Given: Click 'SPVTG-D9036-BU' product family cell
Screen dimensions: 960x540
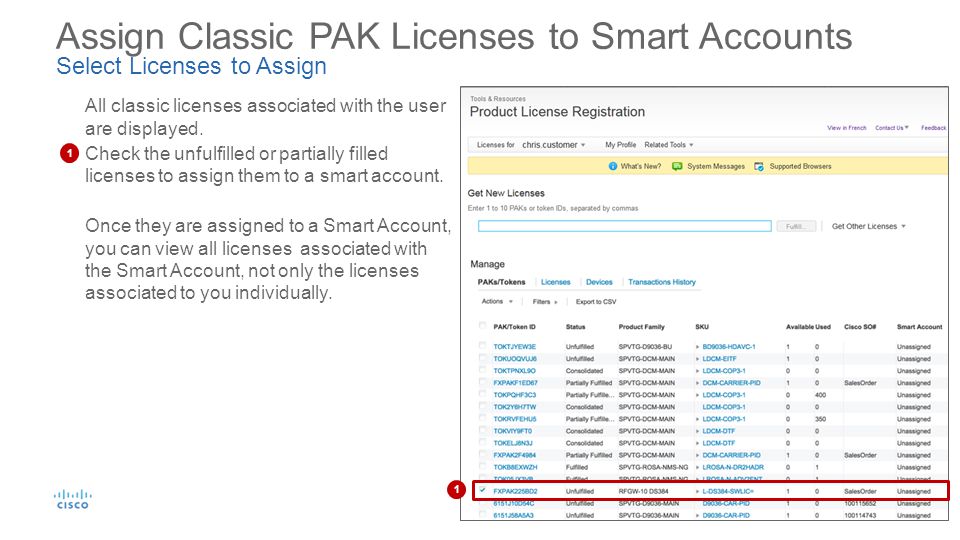Looking at the screenshot, I should 645,347.
